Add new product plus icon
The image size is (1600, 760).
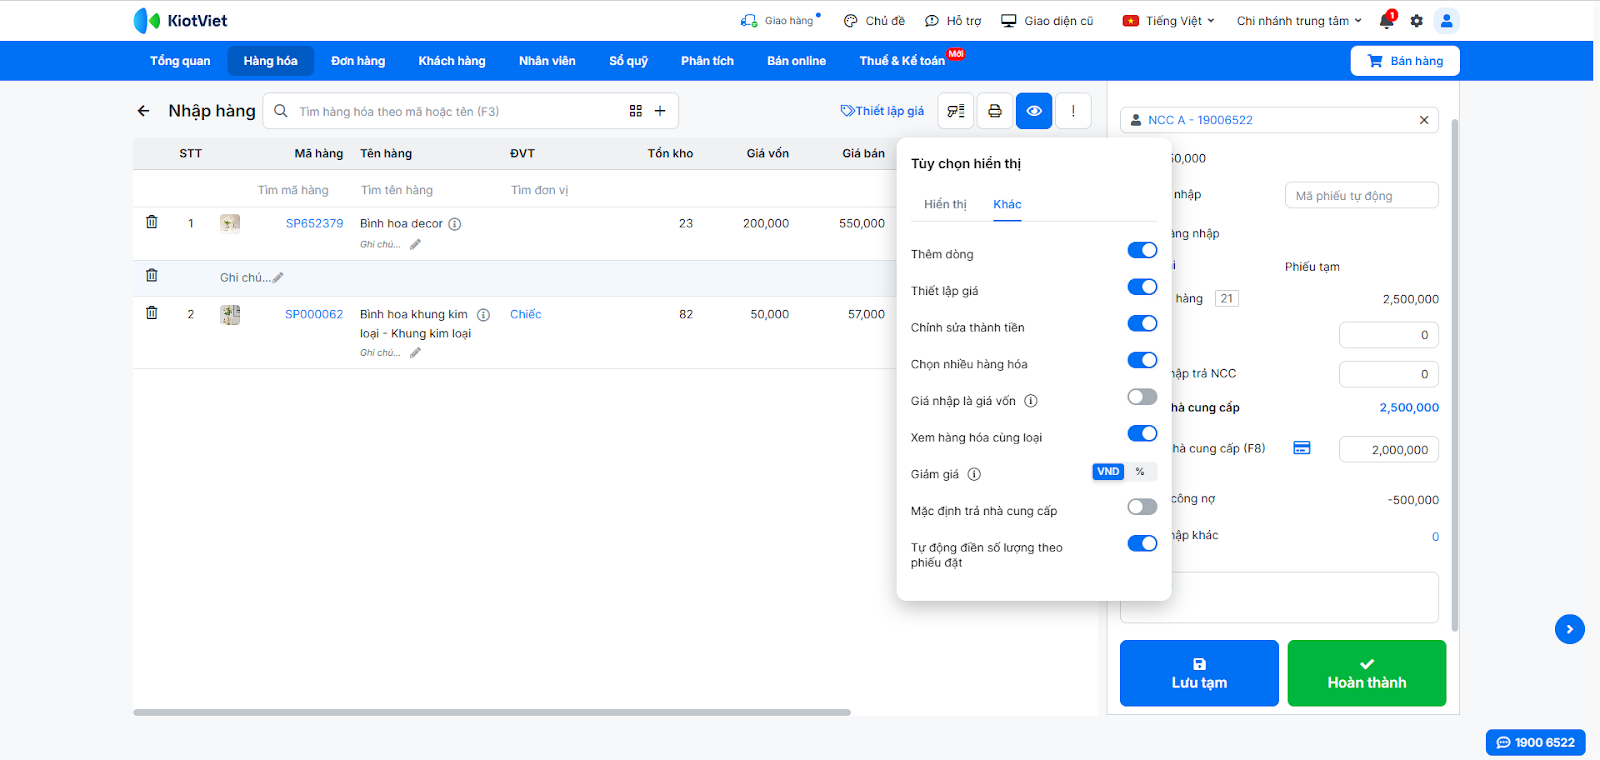(x=660, y=111)
